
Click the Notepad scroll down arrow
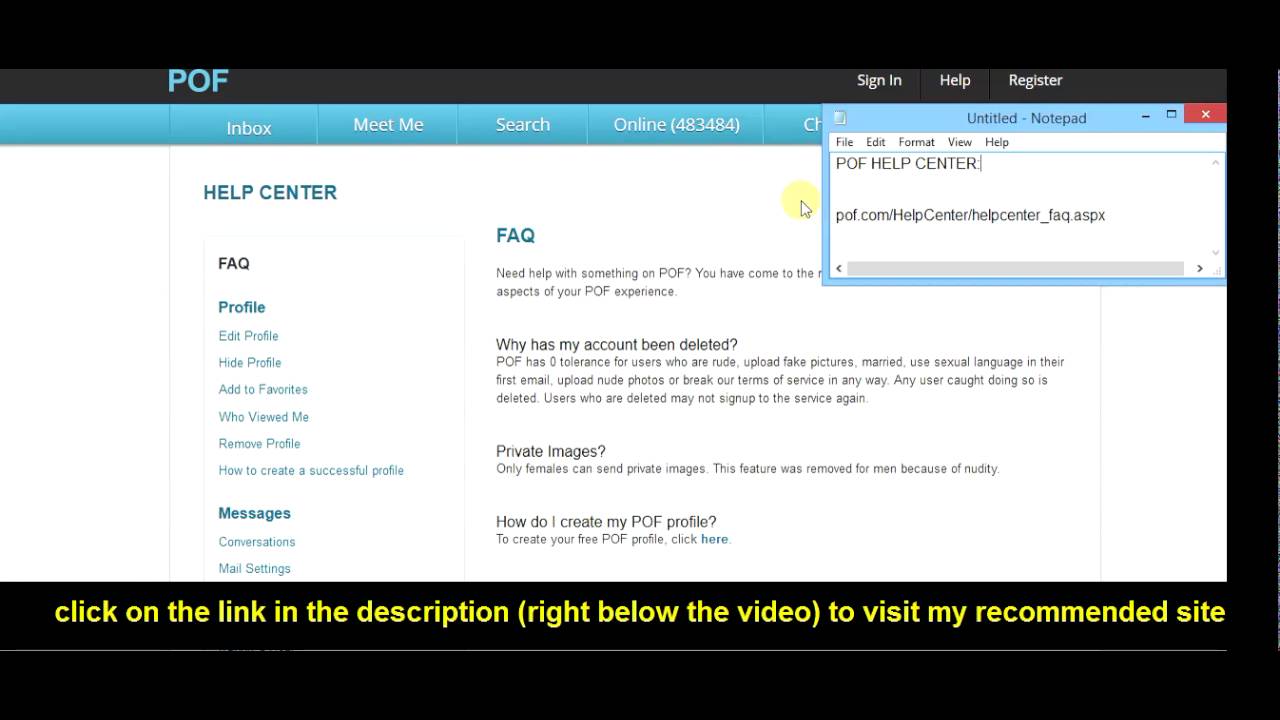click(1216, 253)
